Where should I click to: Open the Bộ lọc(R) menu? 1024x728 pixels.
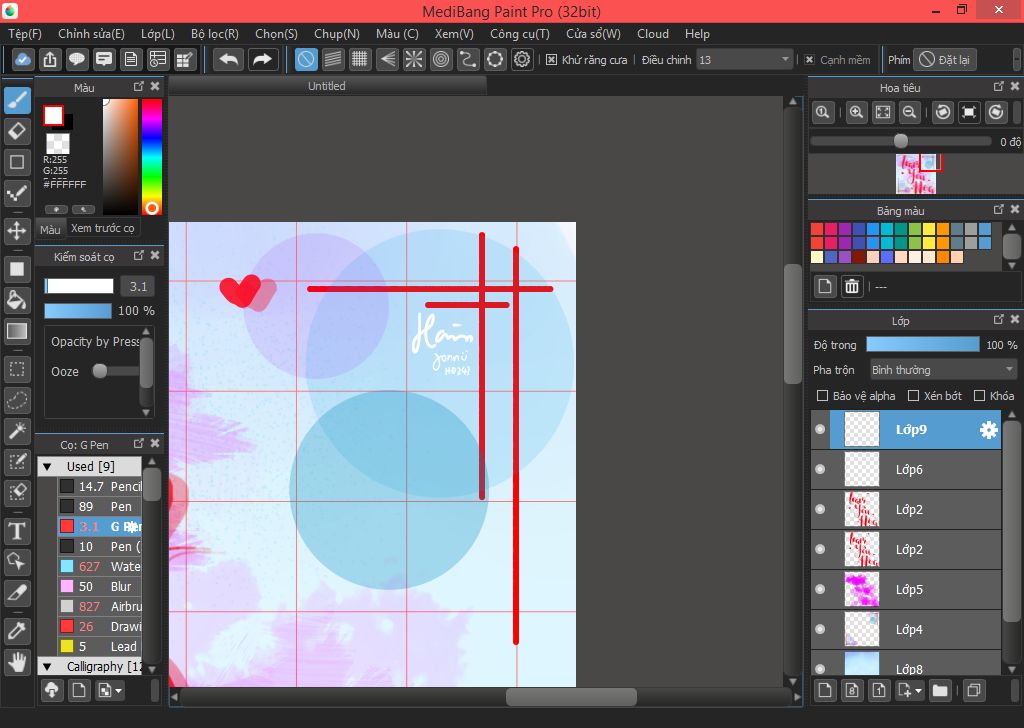(215, 34)
